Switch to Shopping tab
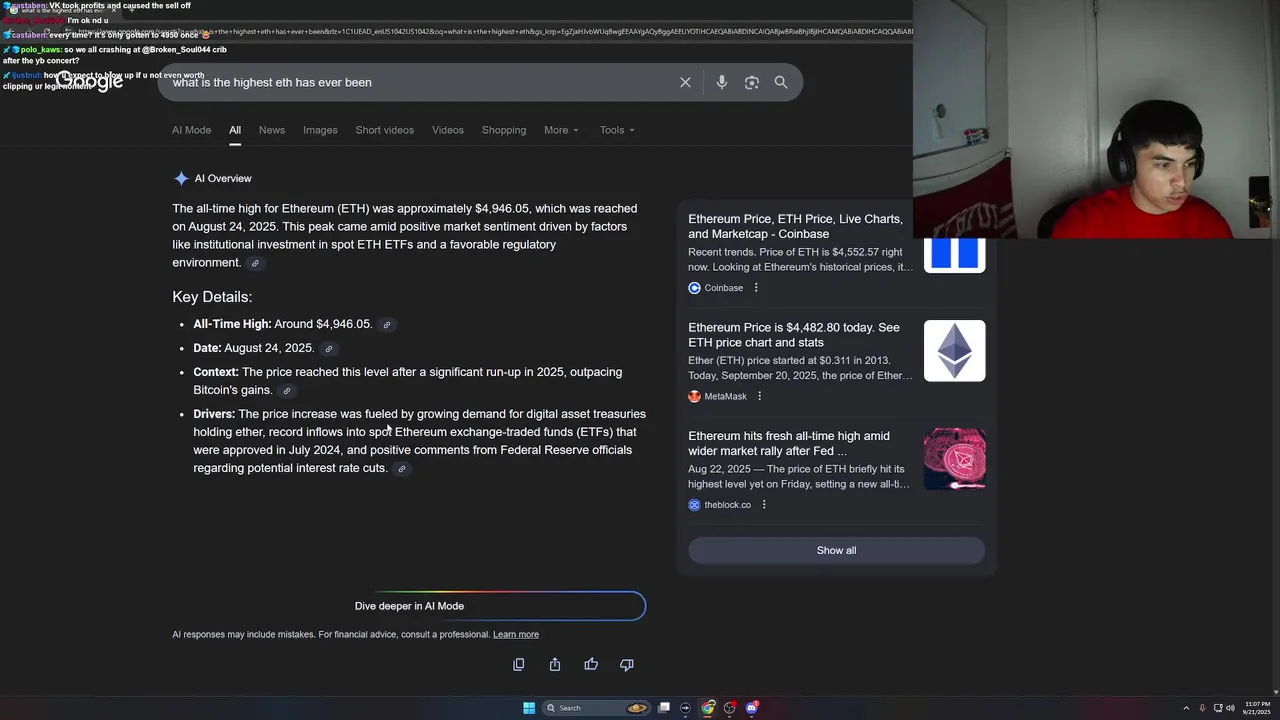 click(504, 130)
